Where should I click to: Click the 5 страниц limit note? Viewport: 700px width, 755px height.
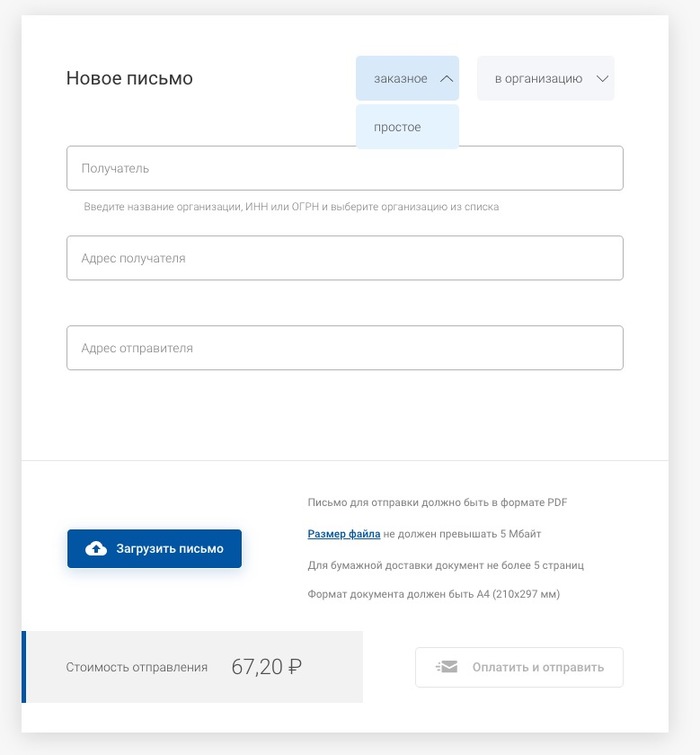445,565
